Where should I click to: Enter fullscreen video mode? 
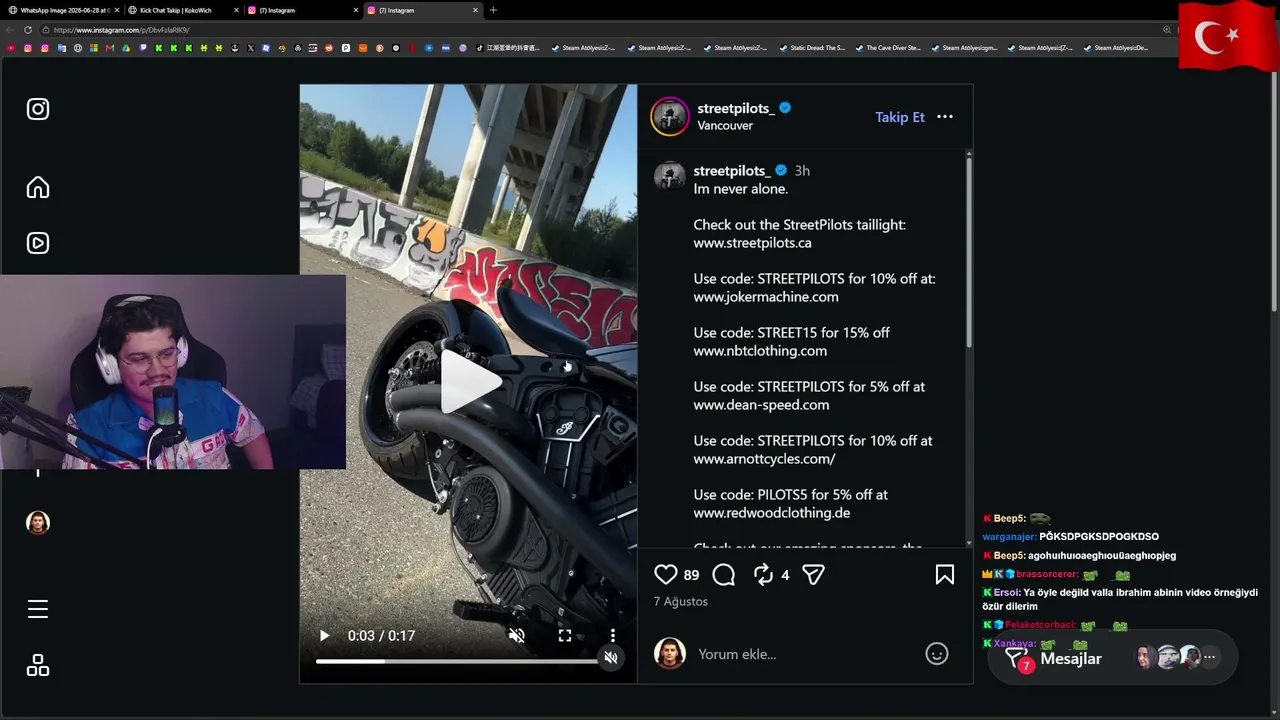(x=565, y=636)
